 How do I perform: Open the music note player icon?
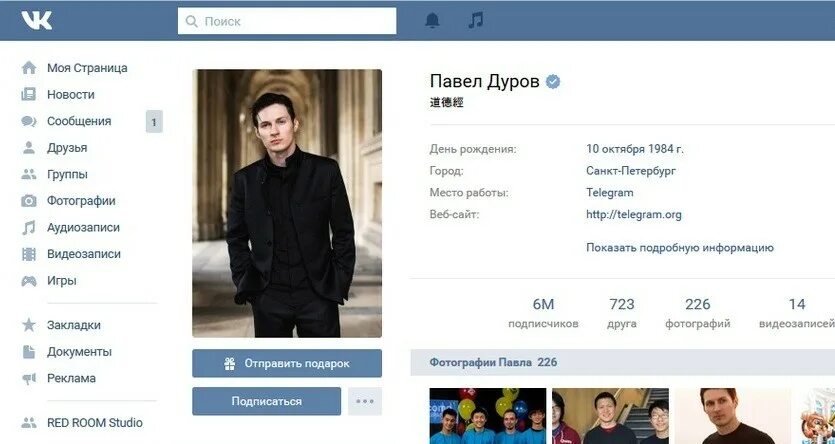point(476,21)
